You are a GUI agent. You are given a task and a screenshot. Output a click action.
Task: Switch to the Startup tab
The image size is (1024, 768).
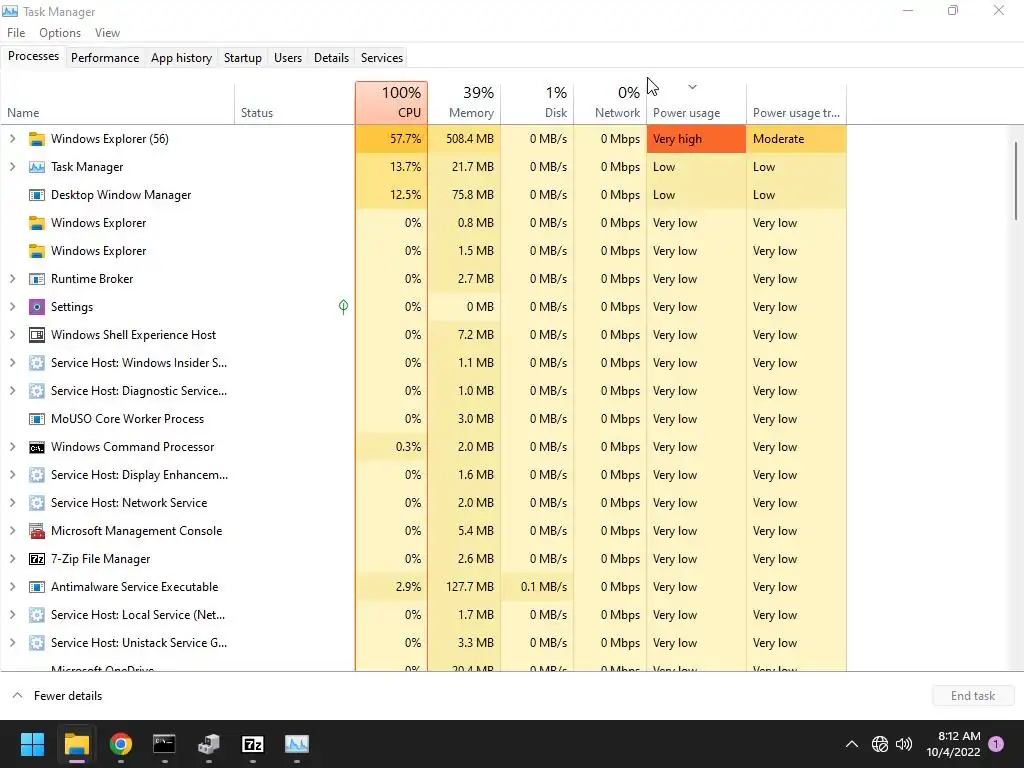coord(242,57)
